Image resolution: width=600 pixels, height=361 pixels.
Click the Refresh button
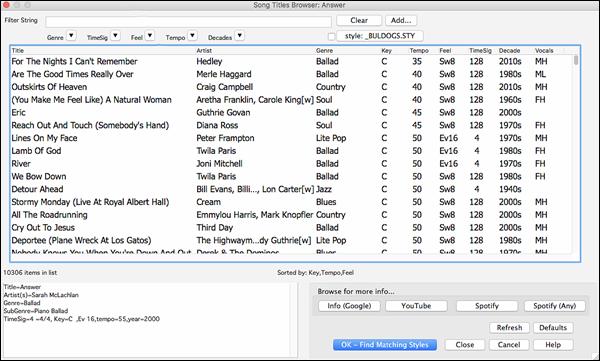(509, 328)
